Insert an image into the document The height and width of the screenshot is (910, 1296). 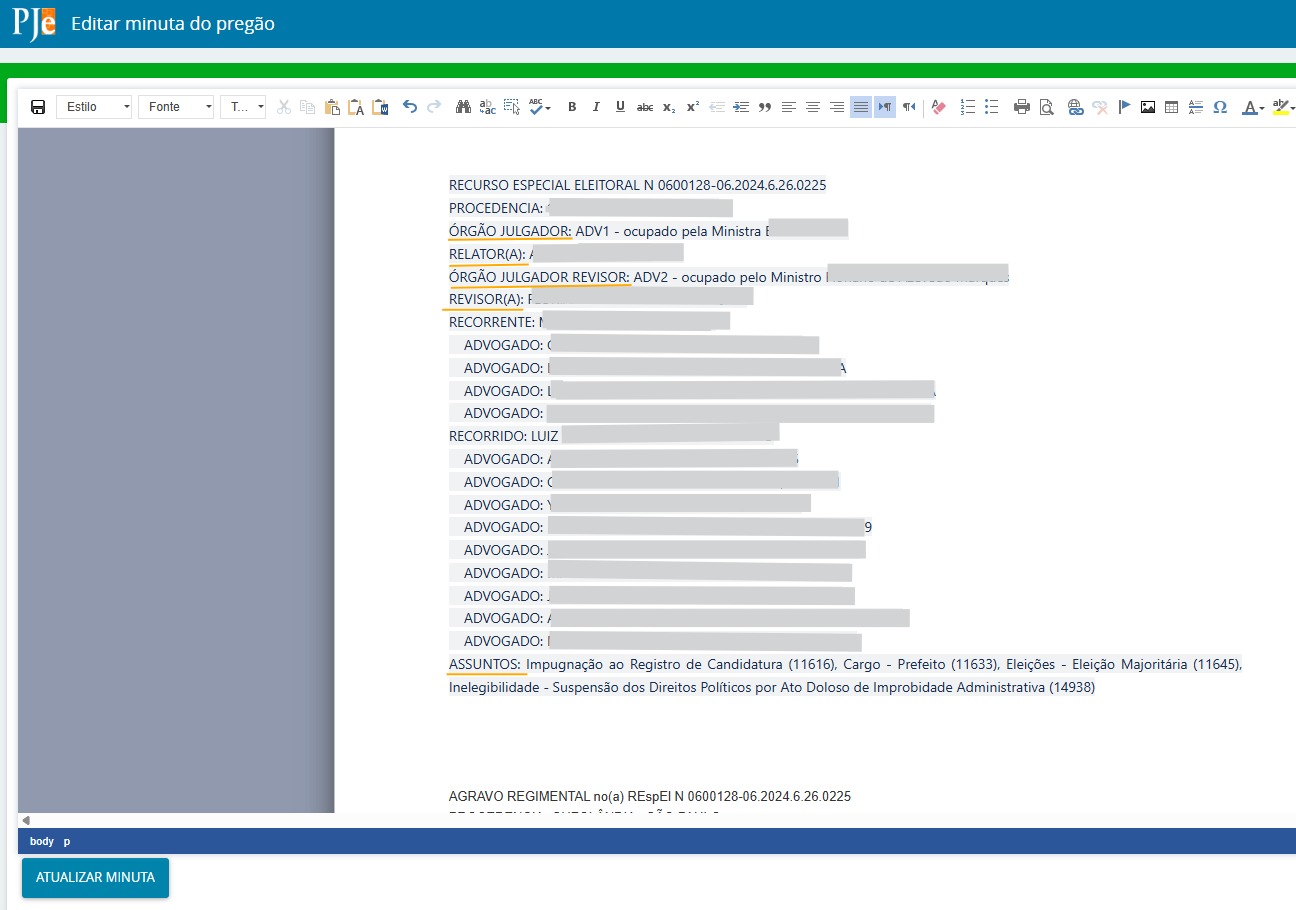[1148, 107]
